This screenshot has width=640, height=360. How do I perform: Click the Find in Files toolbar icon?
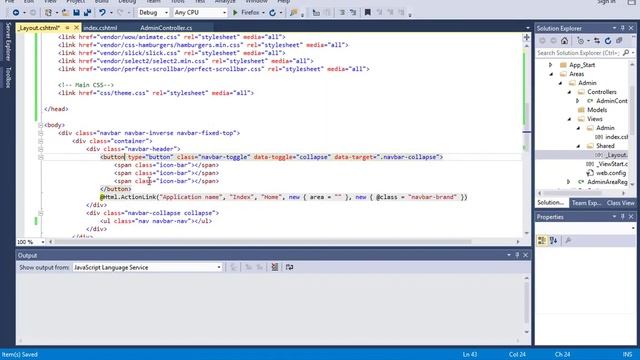pos(293,13)
